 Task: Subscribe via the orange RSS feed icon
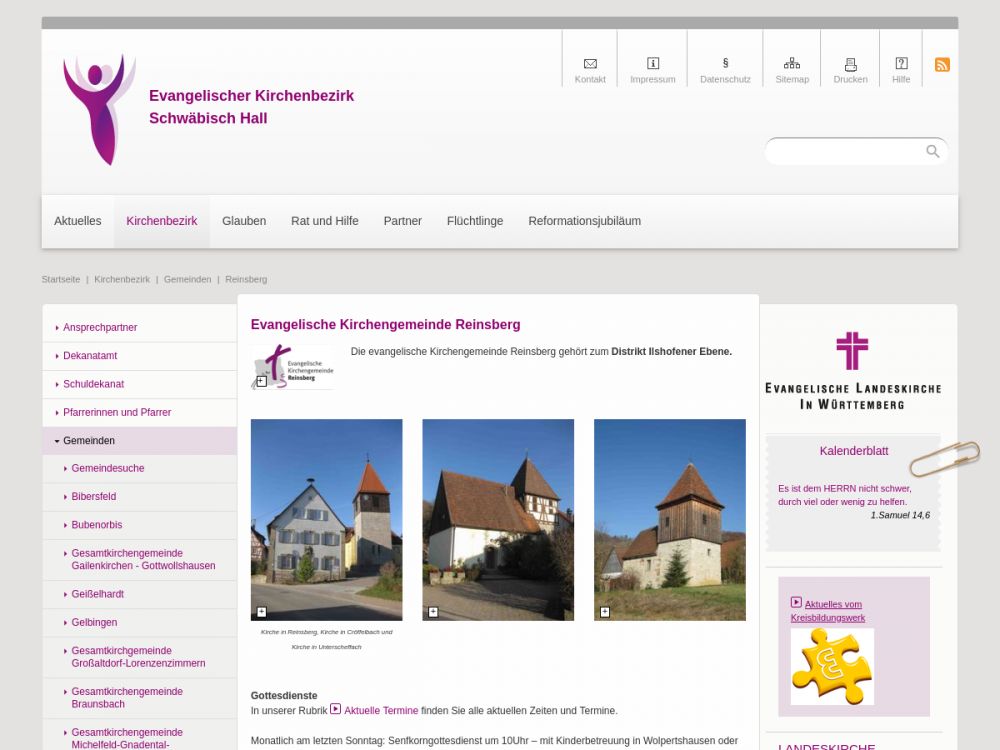(942, 65)
